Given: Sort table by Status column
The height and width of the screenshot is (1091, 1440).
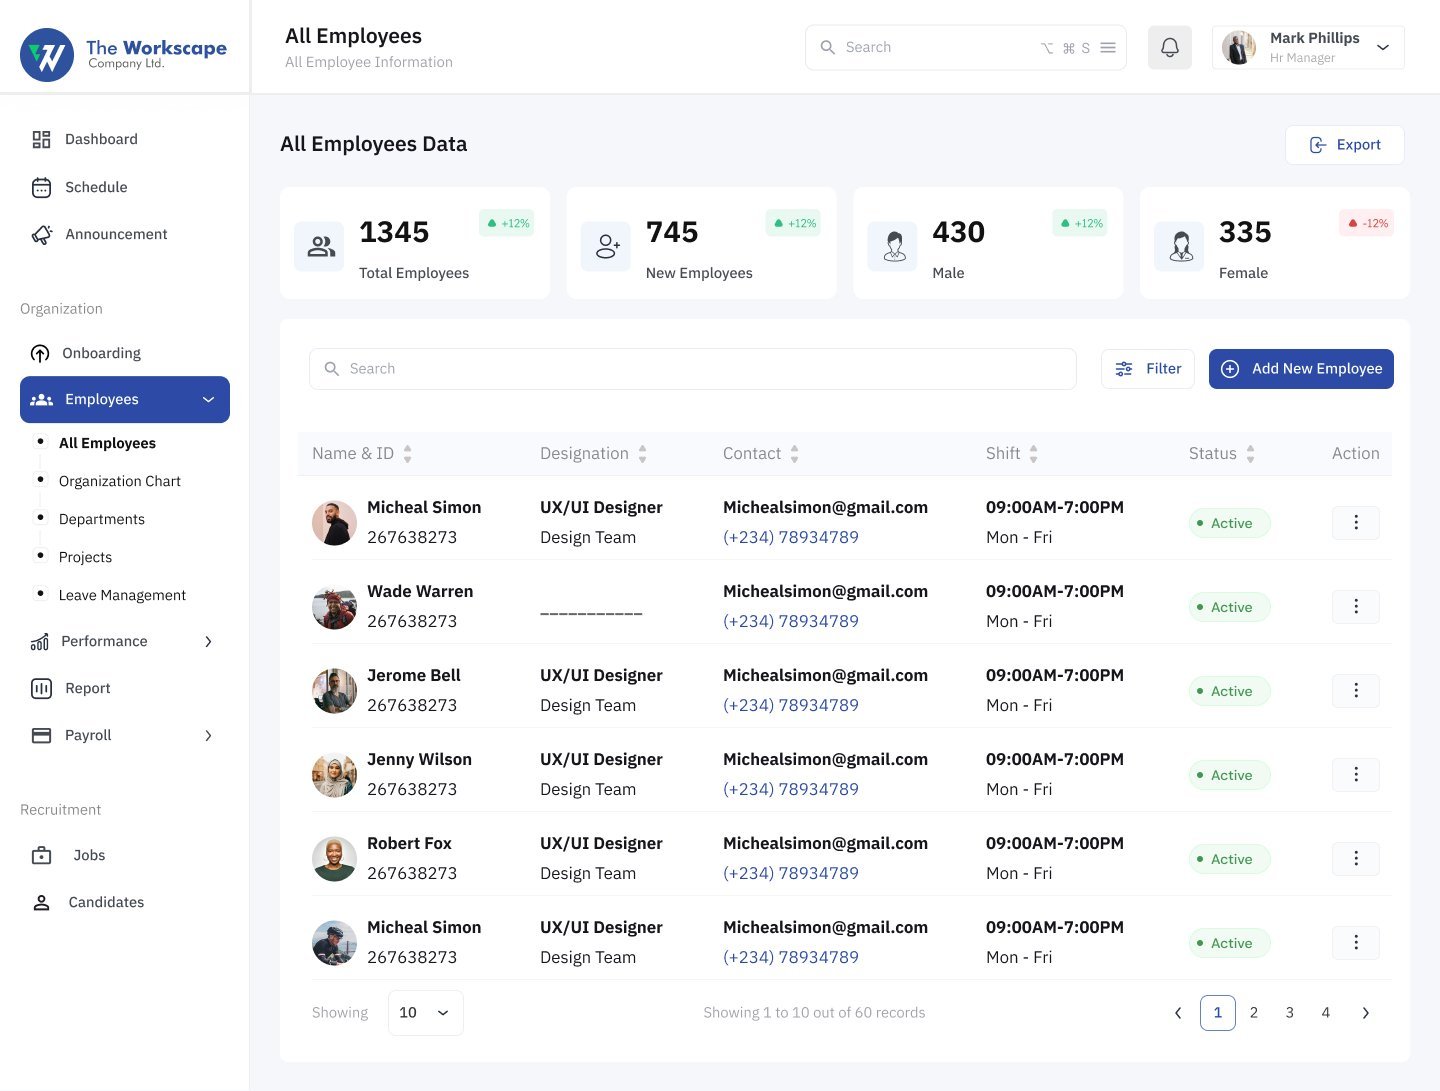Looking at the screenshot, I should tap(1251, 454).
